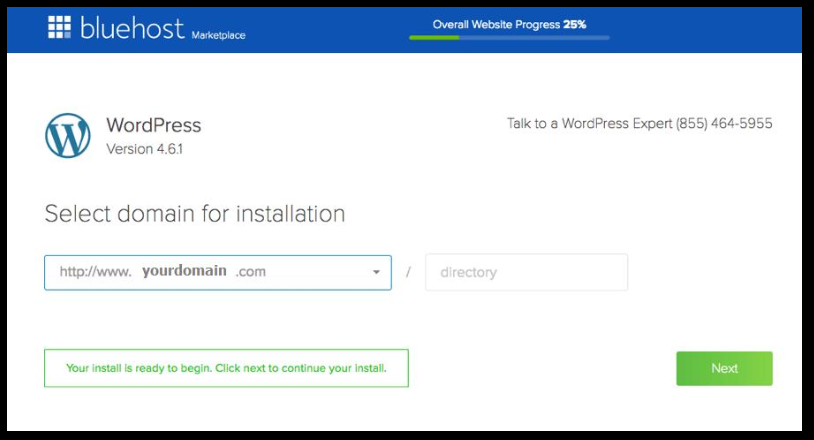Screen dimensions: 814x440
Task: Click the green Next button
Action: click(724, 368)
